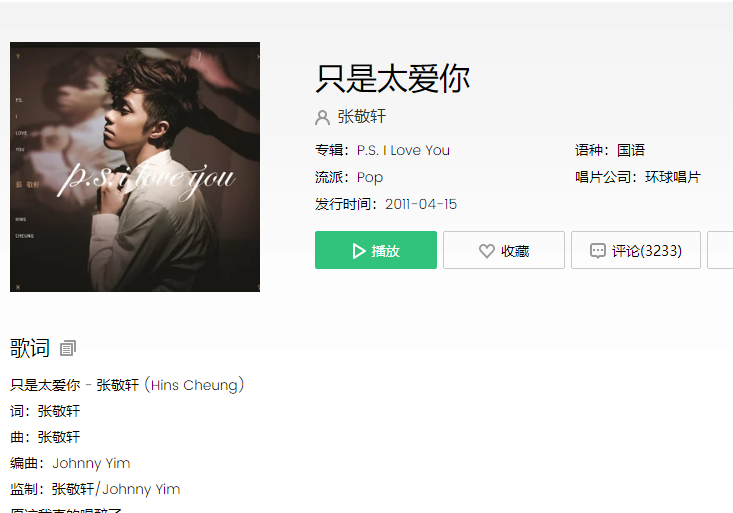The image size is (733, 513).
Task: Click the 歌词 section heading
Action: (x=29, y=348)
